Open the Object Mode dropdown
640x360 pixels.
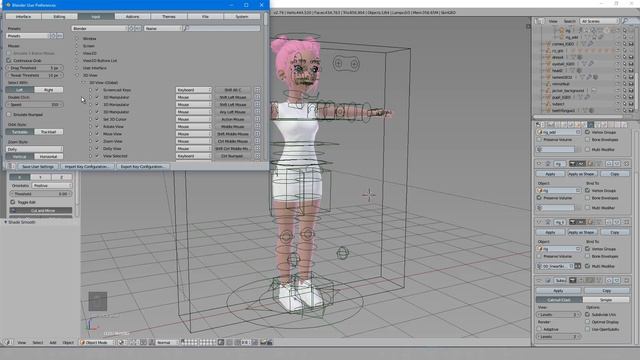click(98, 342)
